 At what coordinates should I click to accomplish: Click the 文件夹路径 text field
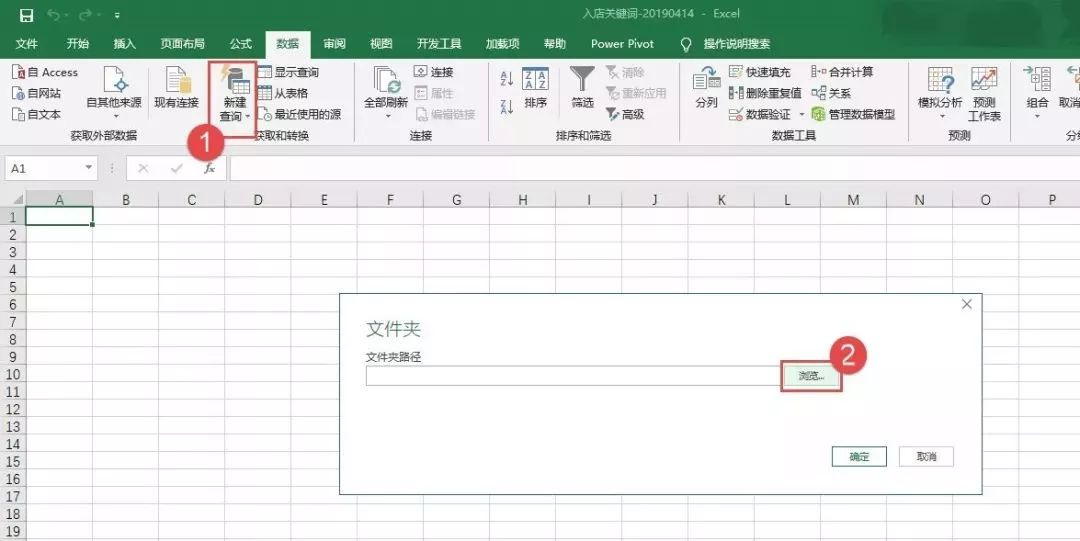pyautogui.click(x=572, y=376)
